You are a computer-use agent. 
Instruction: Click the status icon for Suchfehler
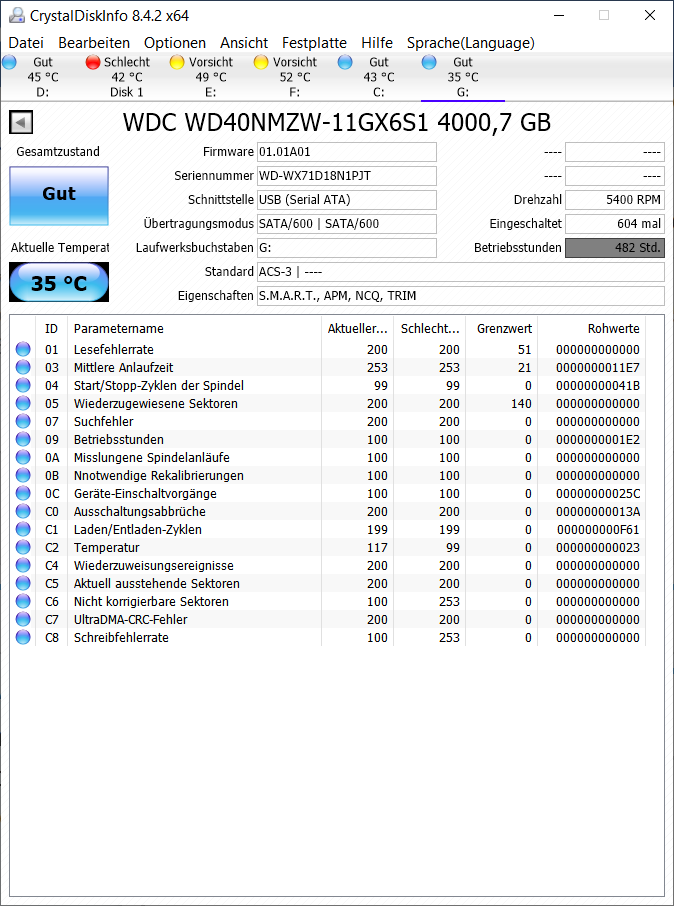click(23, 421)
